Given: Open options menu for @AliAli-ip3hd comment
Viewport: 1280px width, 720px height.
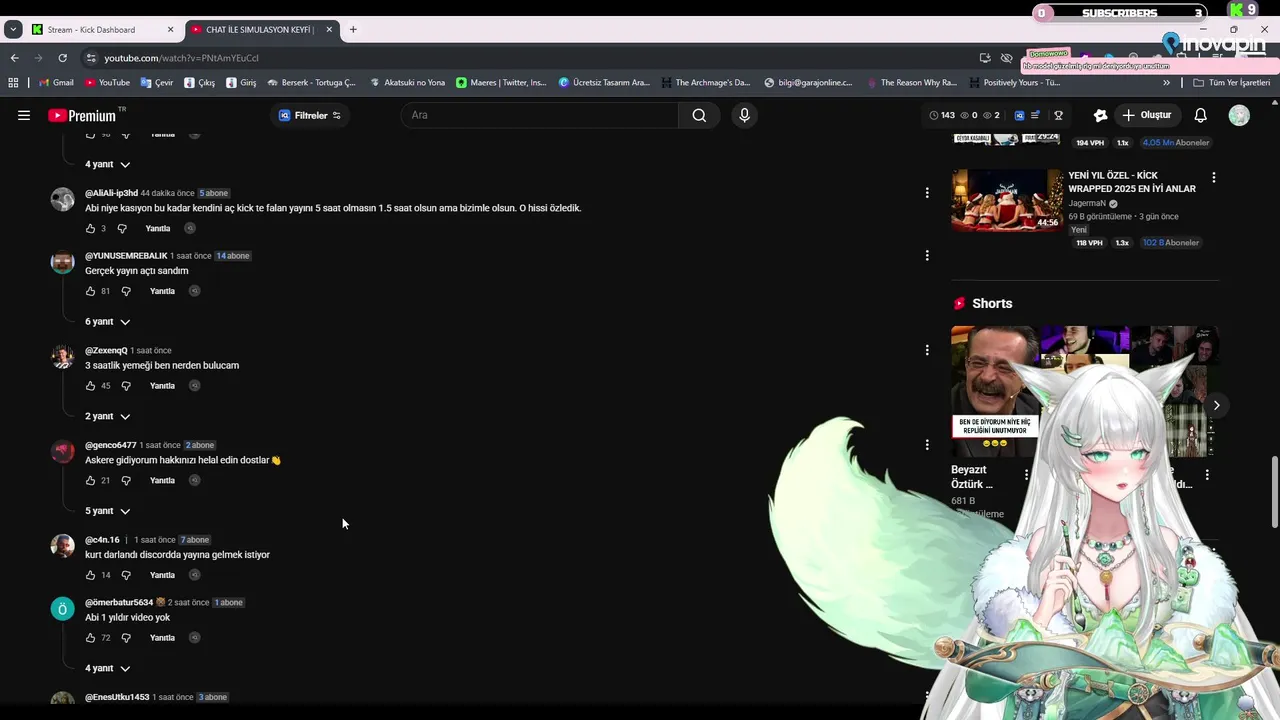Looking at the screenshot, I should click(x=927, y=192).
